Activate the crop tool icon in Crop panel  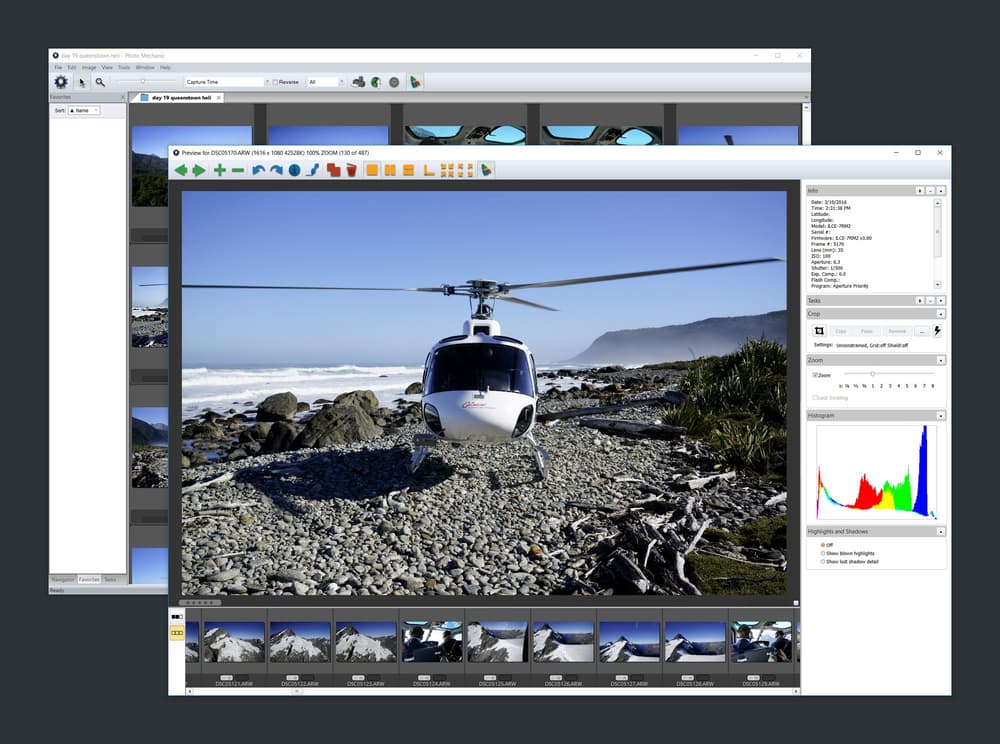pos(819,331)
